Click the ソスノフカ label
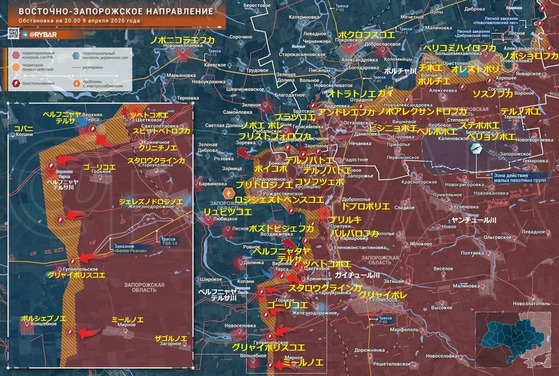 click(493, 94)
